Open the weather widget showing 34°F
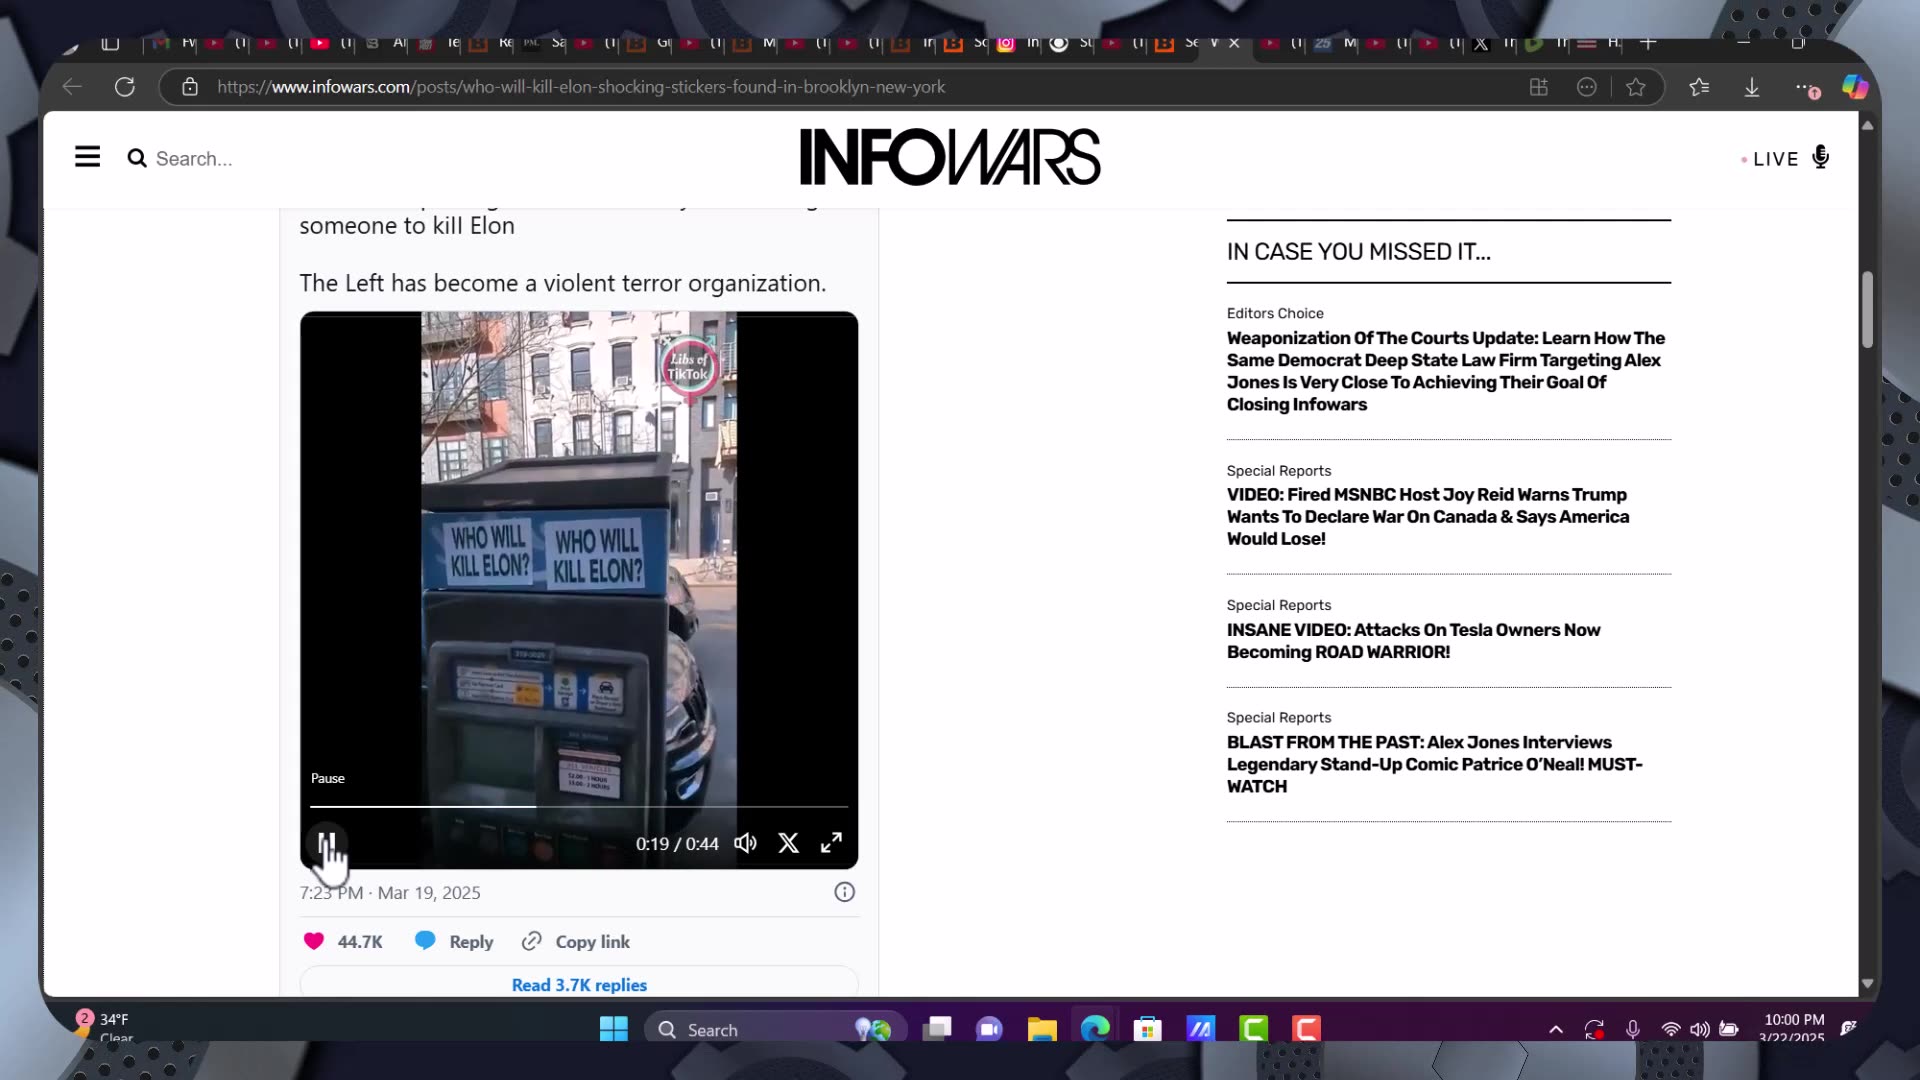 click(x=104, y=1026)
